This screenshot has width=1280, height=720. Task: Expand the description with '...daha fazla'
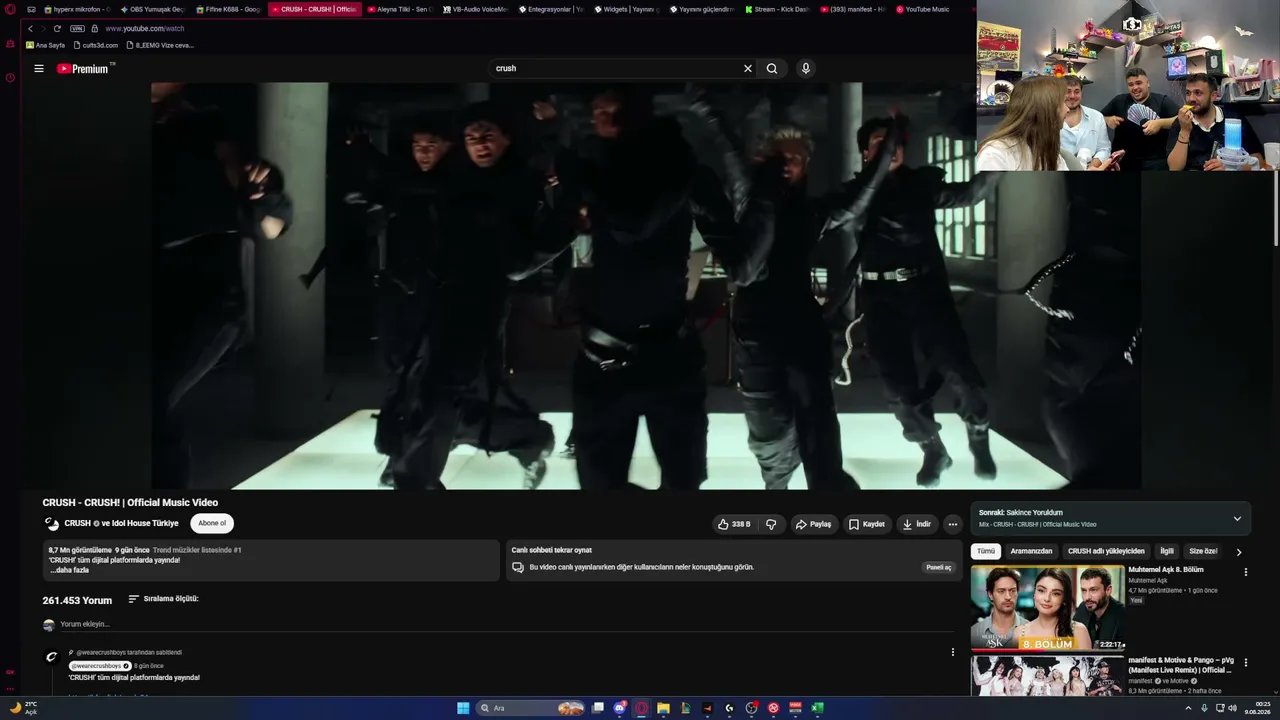pyautogui.click(x=70, y=570)
